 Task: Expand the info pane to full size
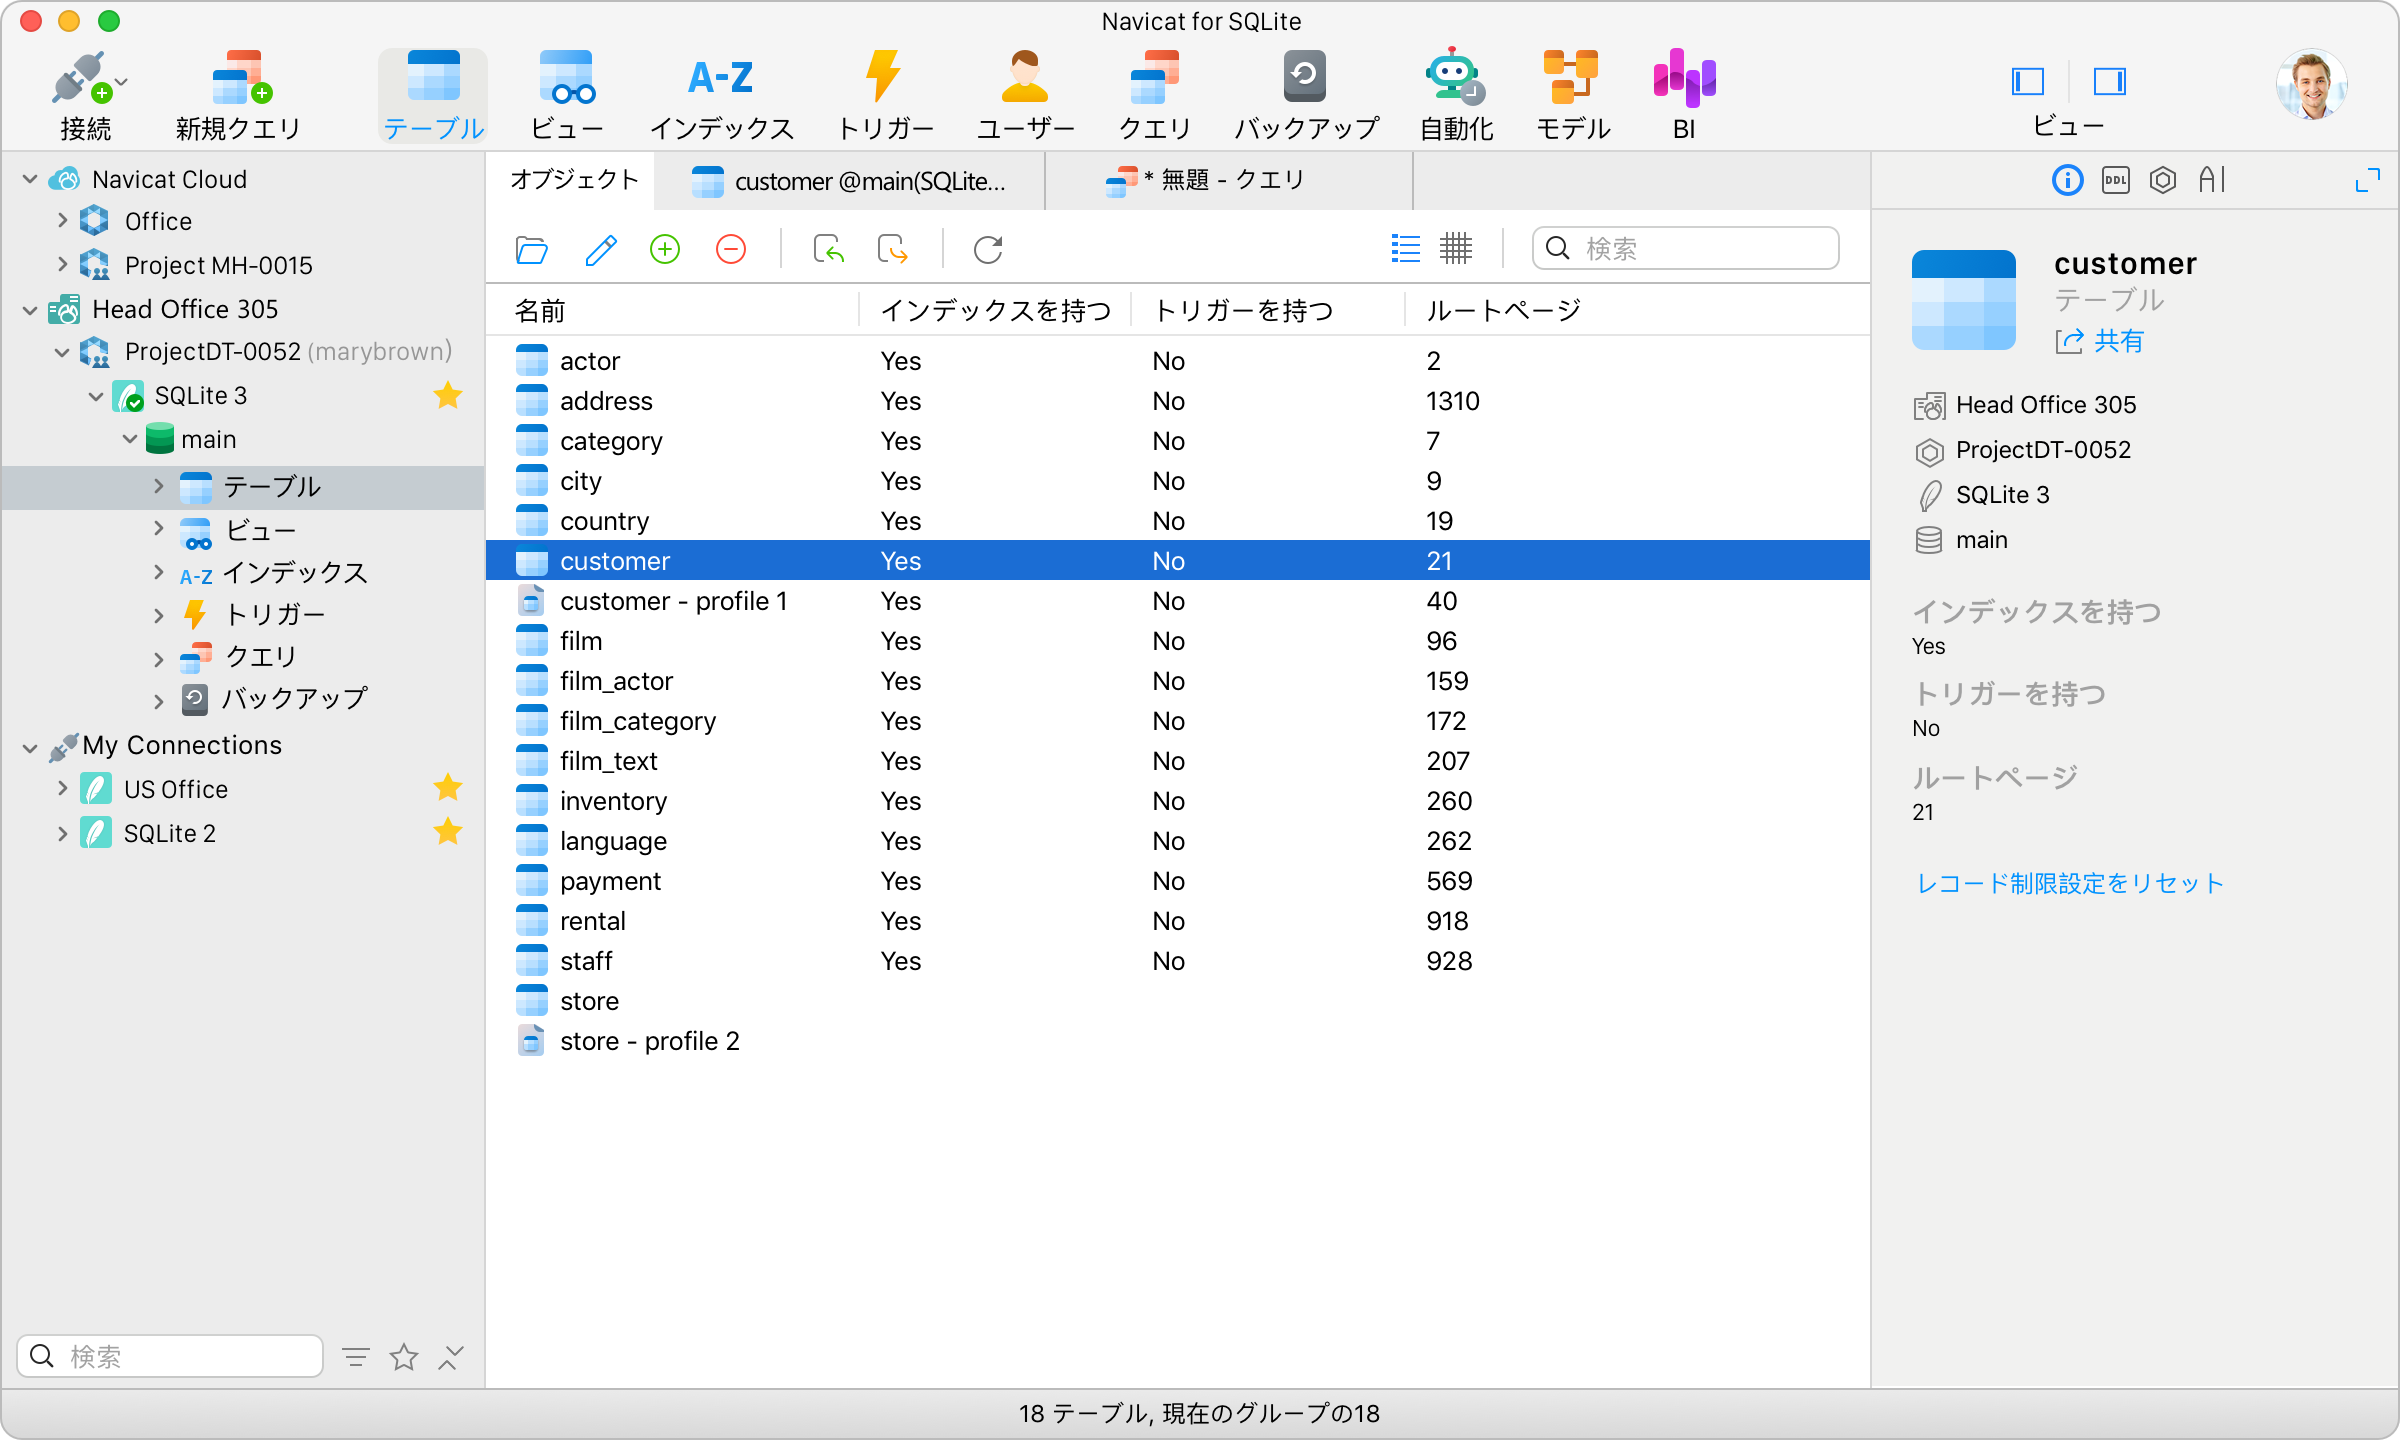click(x=2368, y=180)
